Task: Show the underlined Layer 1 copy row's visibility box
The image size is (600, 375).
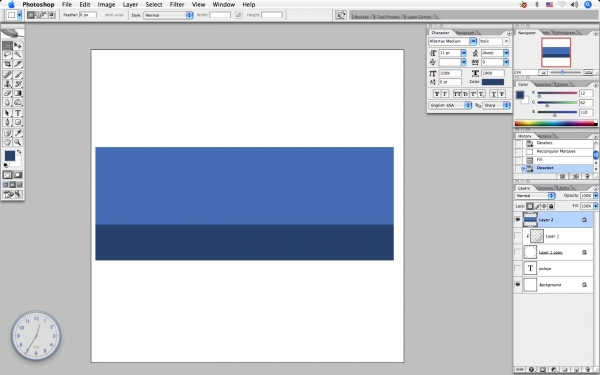Action: [x=518, y=252]
